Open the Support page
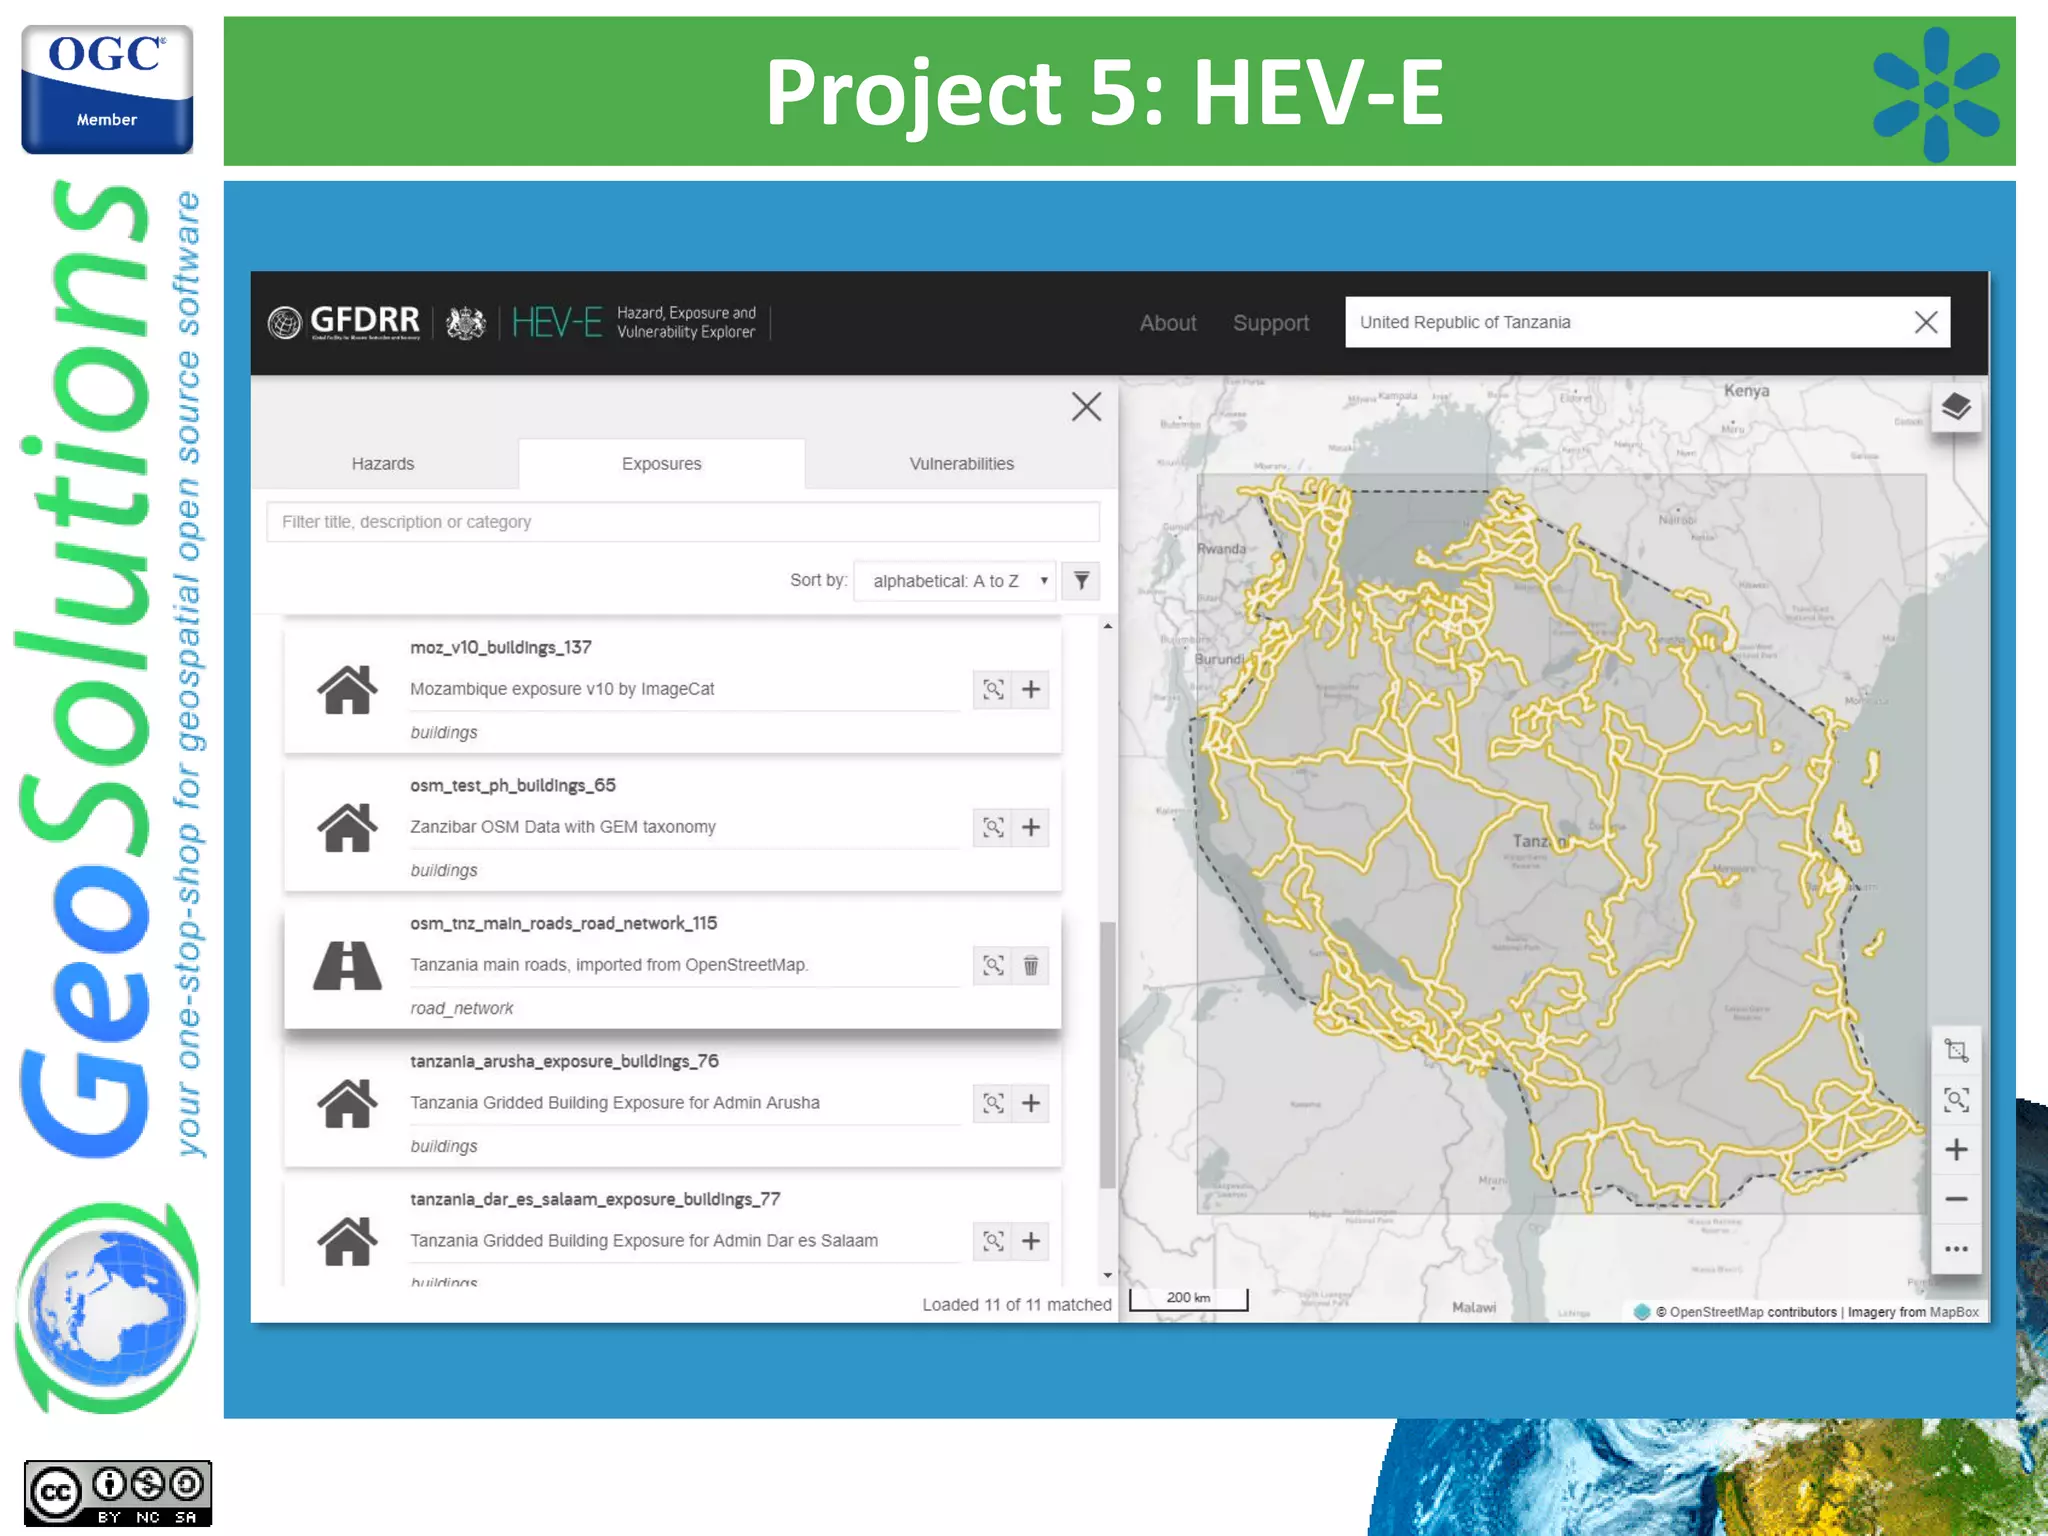Viewport: 2048px width, 1536px height. pyautogui.click(x=1271, y=323)
